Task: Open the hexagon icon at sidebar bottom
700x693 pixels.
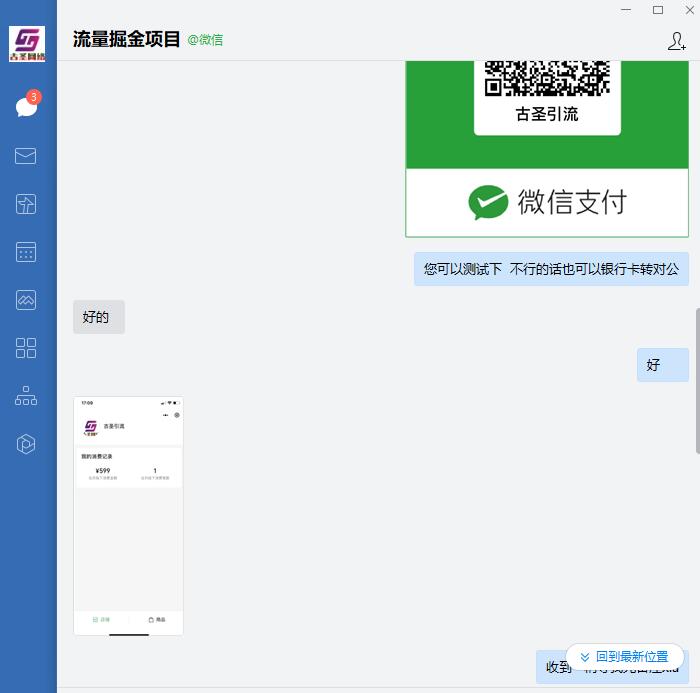Action: tap(26, 444)
